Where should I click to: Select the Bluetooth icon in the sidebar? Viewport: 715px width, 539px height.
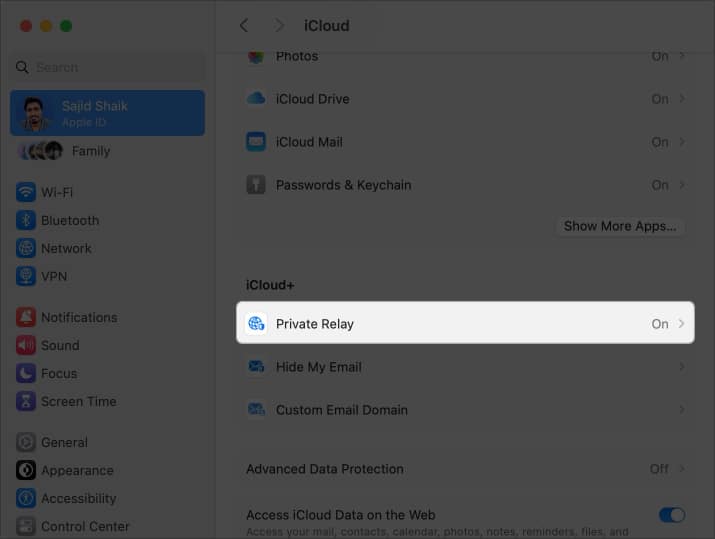click(x=26, y=220)
